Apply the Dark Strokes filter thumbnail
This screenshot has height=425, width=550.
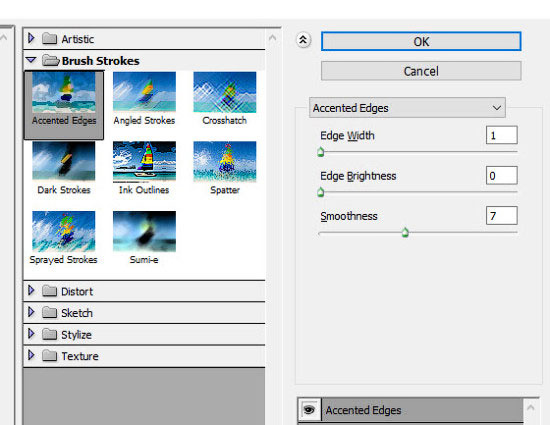(x=64, y=168)
